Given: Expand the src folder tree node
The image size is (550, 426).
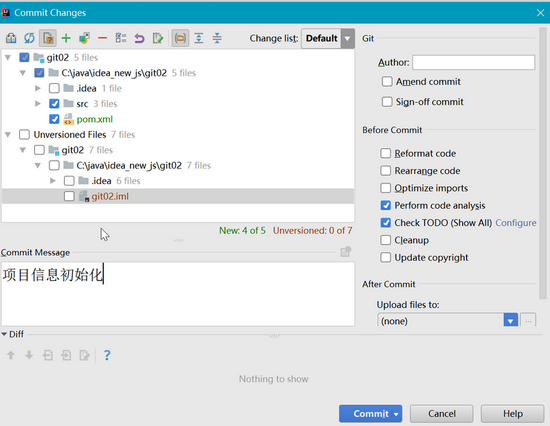Looking at the screenshot, I should 38,104.
